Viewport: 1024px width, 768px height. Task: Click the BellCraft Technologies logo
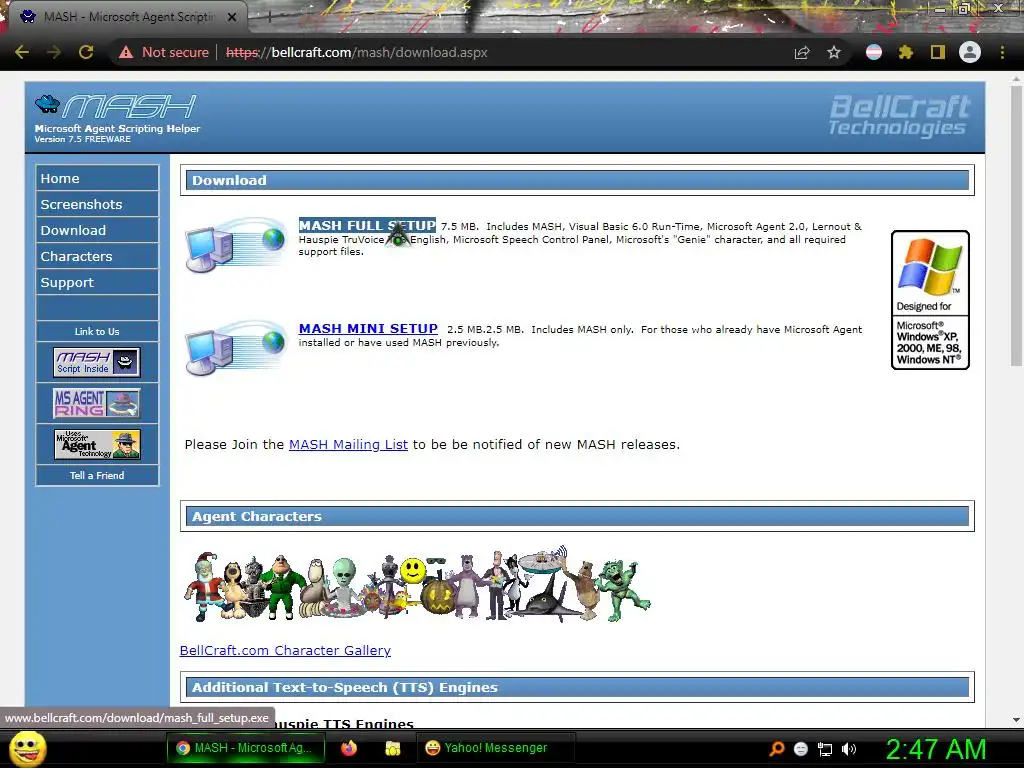click(x=900, y=116)
